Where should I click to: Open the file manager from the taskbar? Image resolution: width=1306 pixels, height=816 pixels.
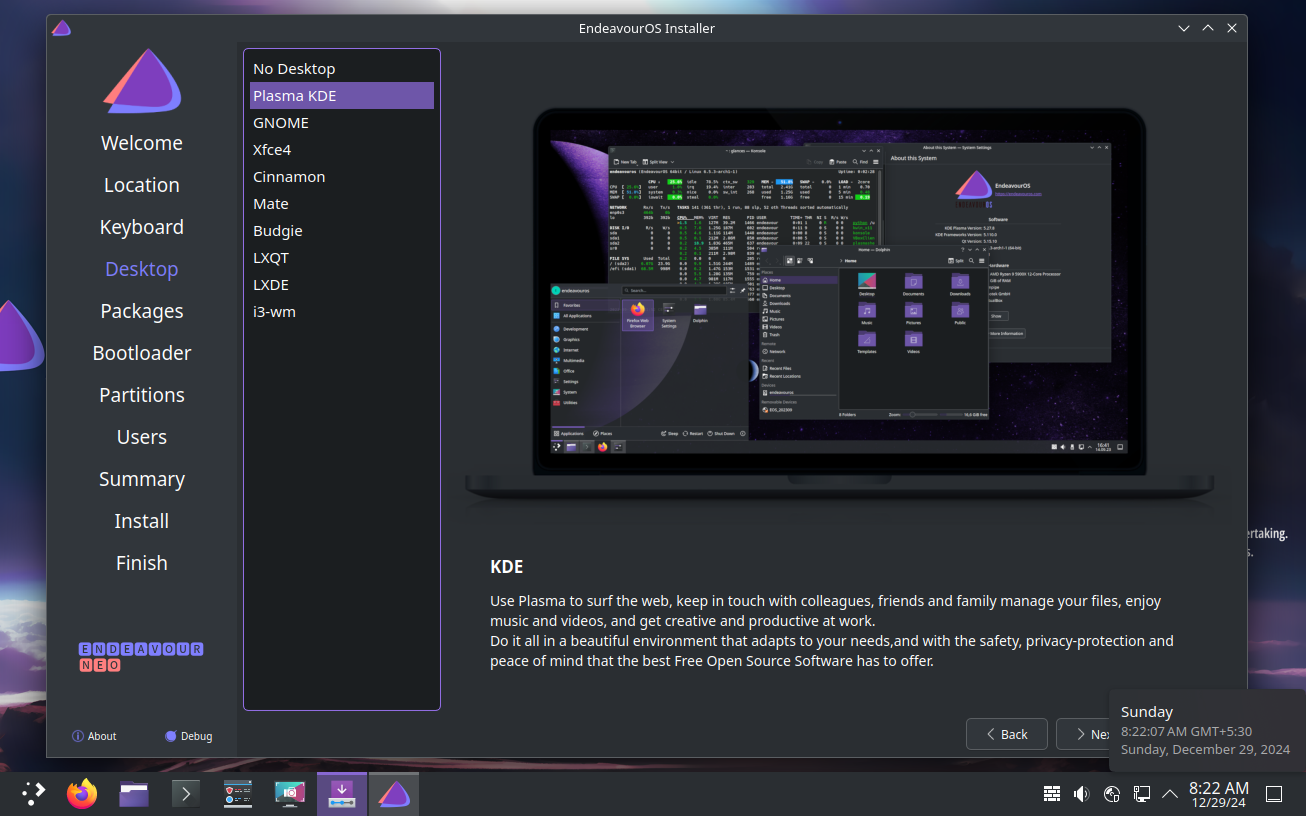(134, 794)
